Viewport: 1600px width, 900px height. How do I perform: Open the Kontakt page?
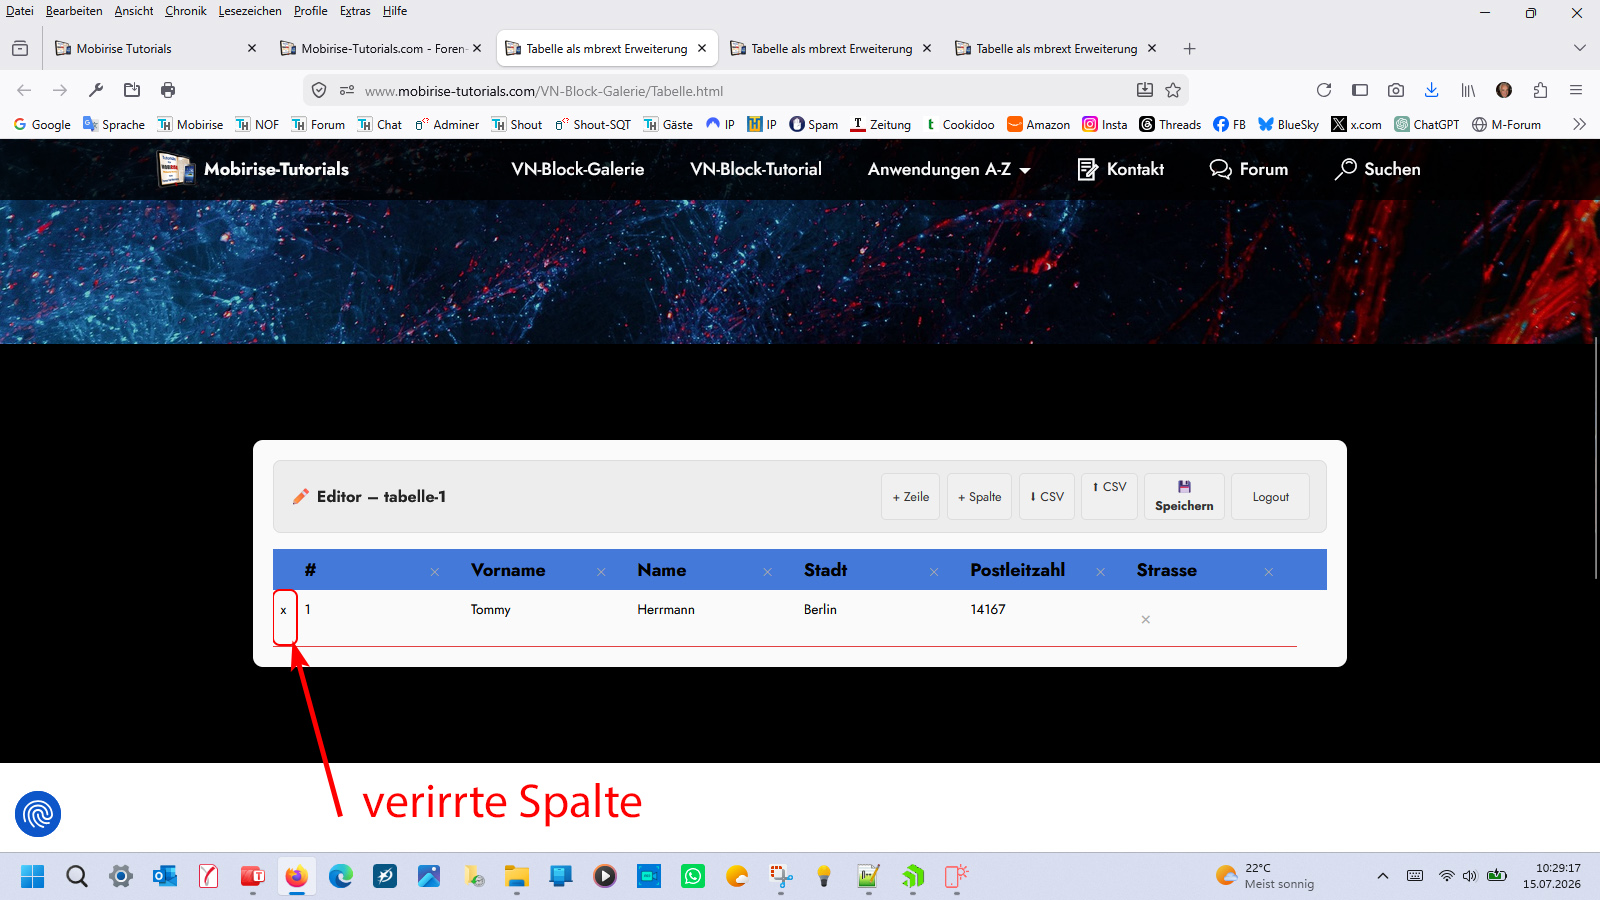click(1120, 169)
